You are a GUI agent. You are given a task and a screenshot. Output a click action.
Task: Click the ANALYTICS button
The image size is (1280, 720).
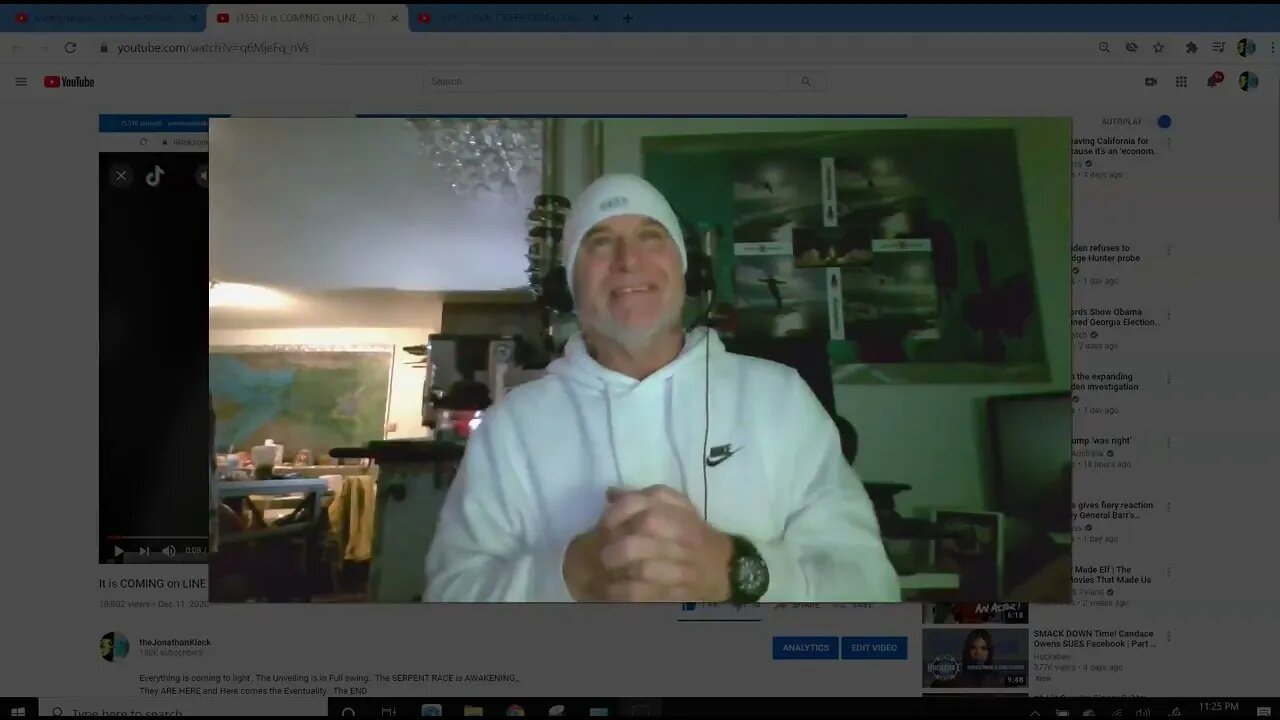[x=805, y=648]
